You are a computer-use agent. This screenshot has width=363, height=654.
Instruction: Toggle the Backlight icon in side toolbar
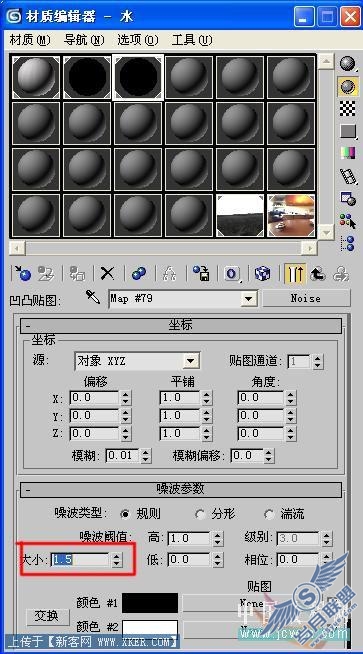348,86
